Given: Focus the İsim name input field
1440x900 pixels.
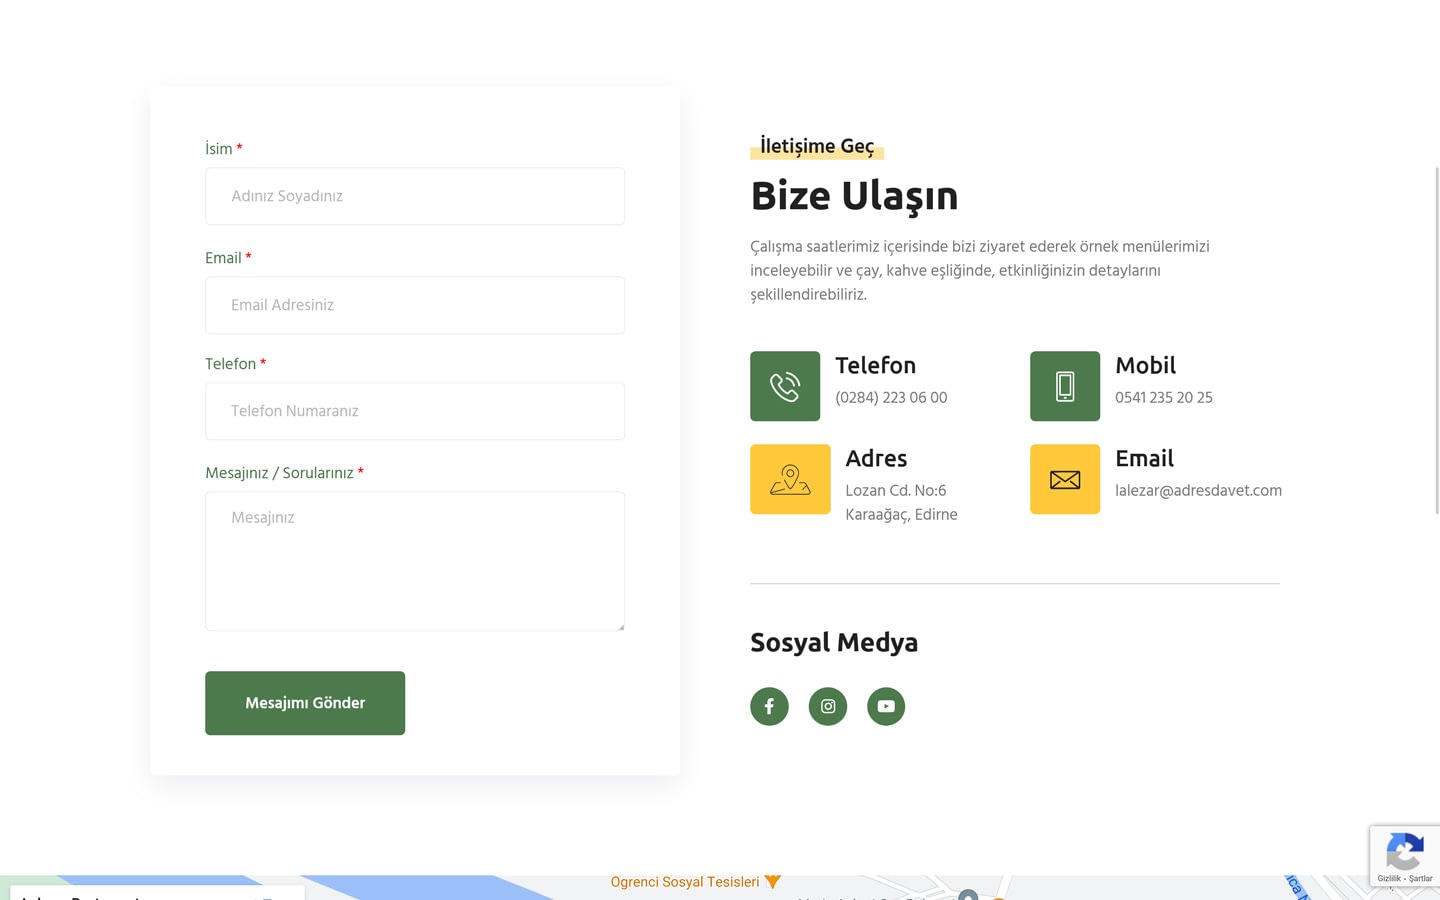Looking at the screenshot, I should pos(415,196).
